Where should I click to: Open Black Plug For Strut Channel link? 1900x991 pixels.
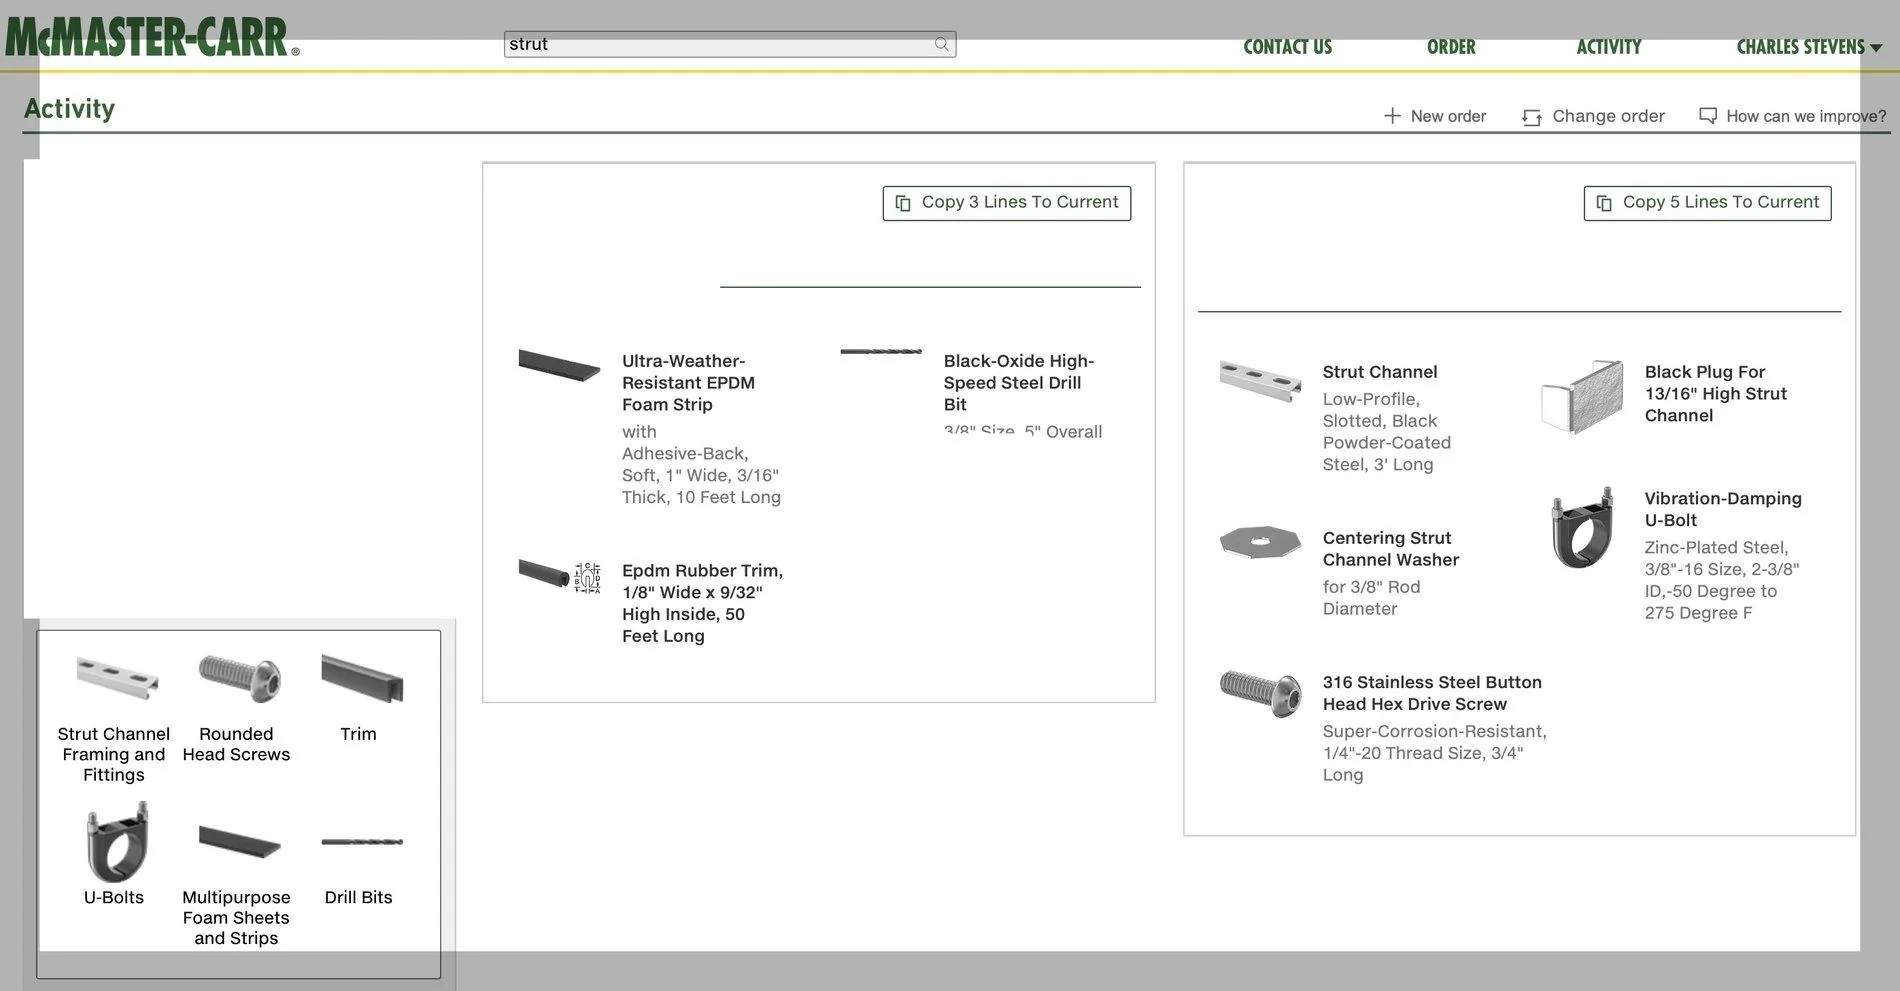pos(1716,394)
